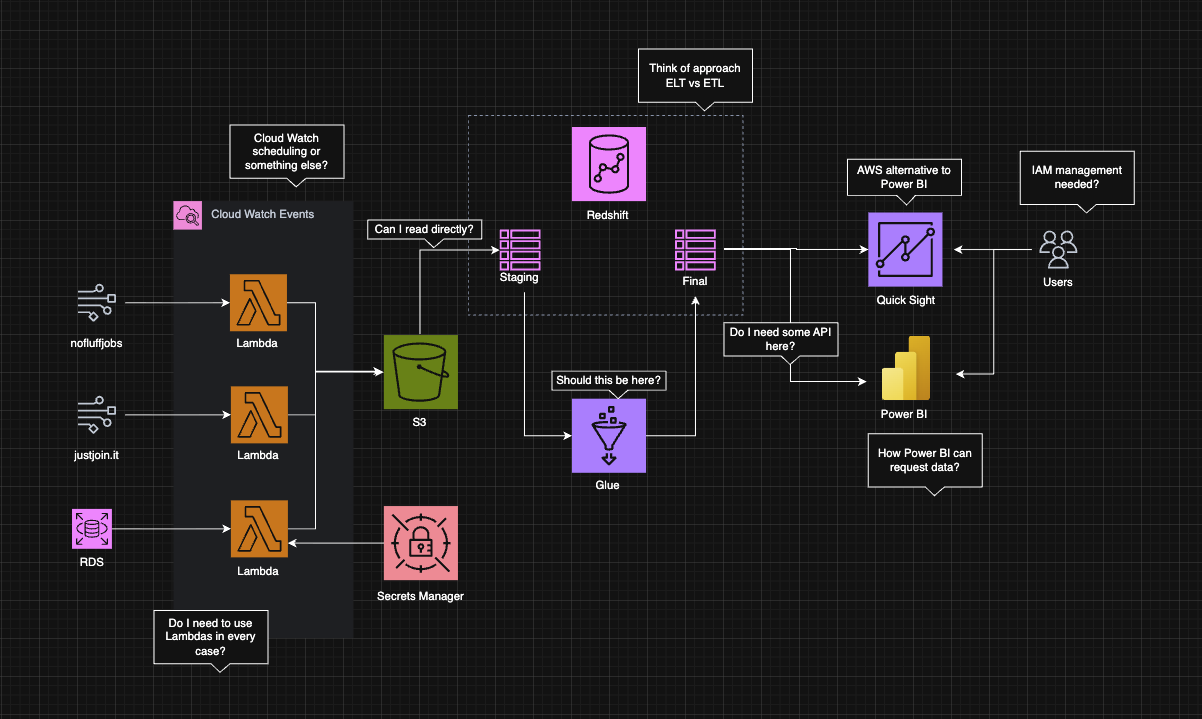This screenshot has height=719, width=1202.
Task: Click the 'Final' label text
Action: click(x=694, y=281)
